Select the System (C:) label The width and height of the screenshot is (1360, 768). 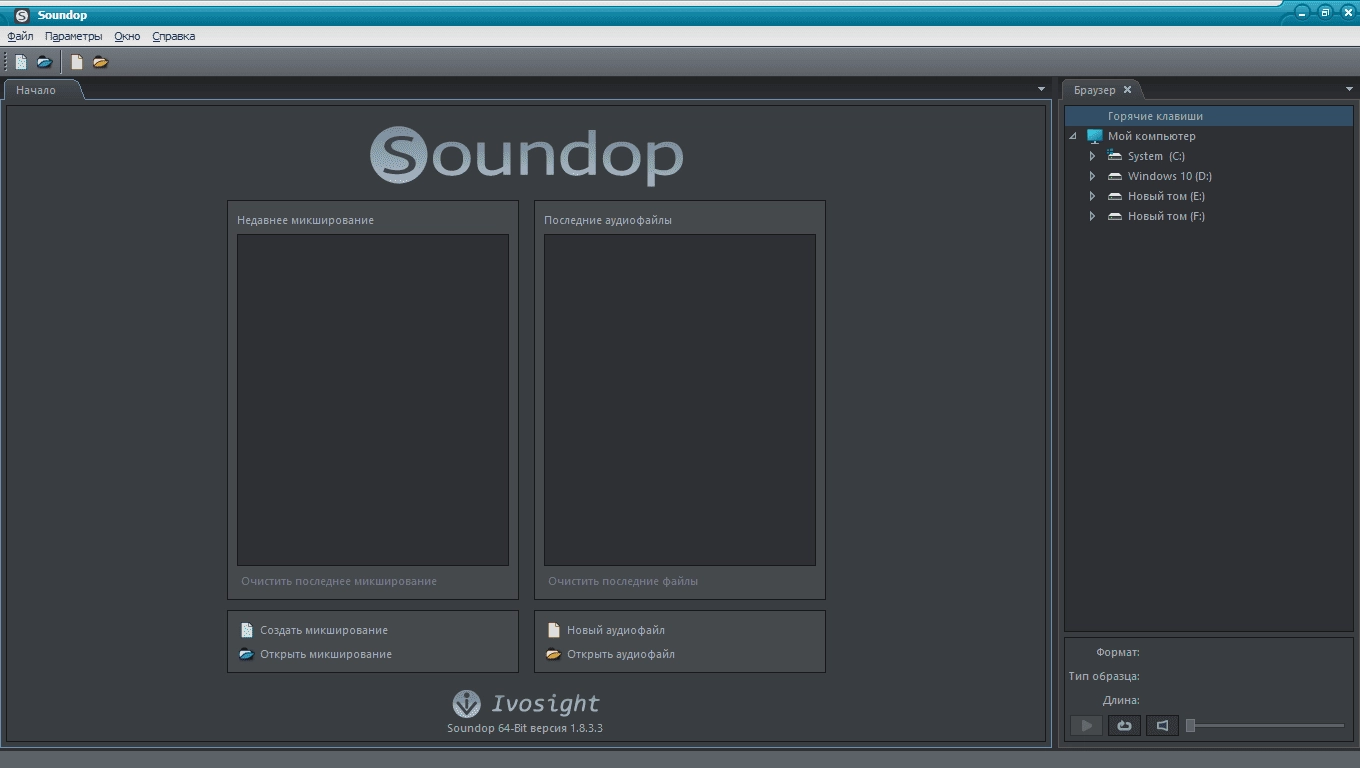click(x=1156, y=156)
